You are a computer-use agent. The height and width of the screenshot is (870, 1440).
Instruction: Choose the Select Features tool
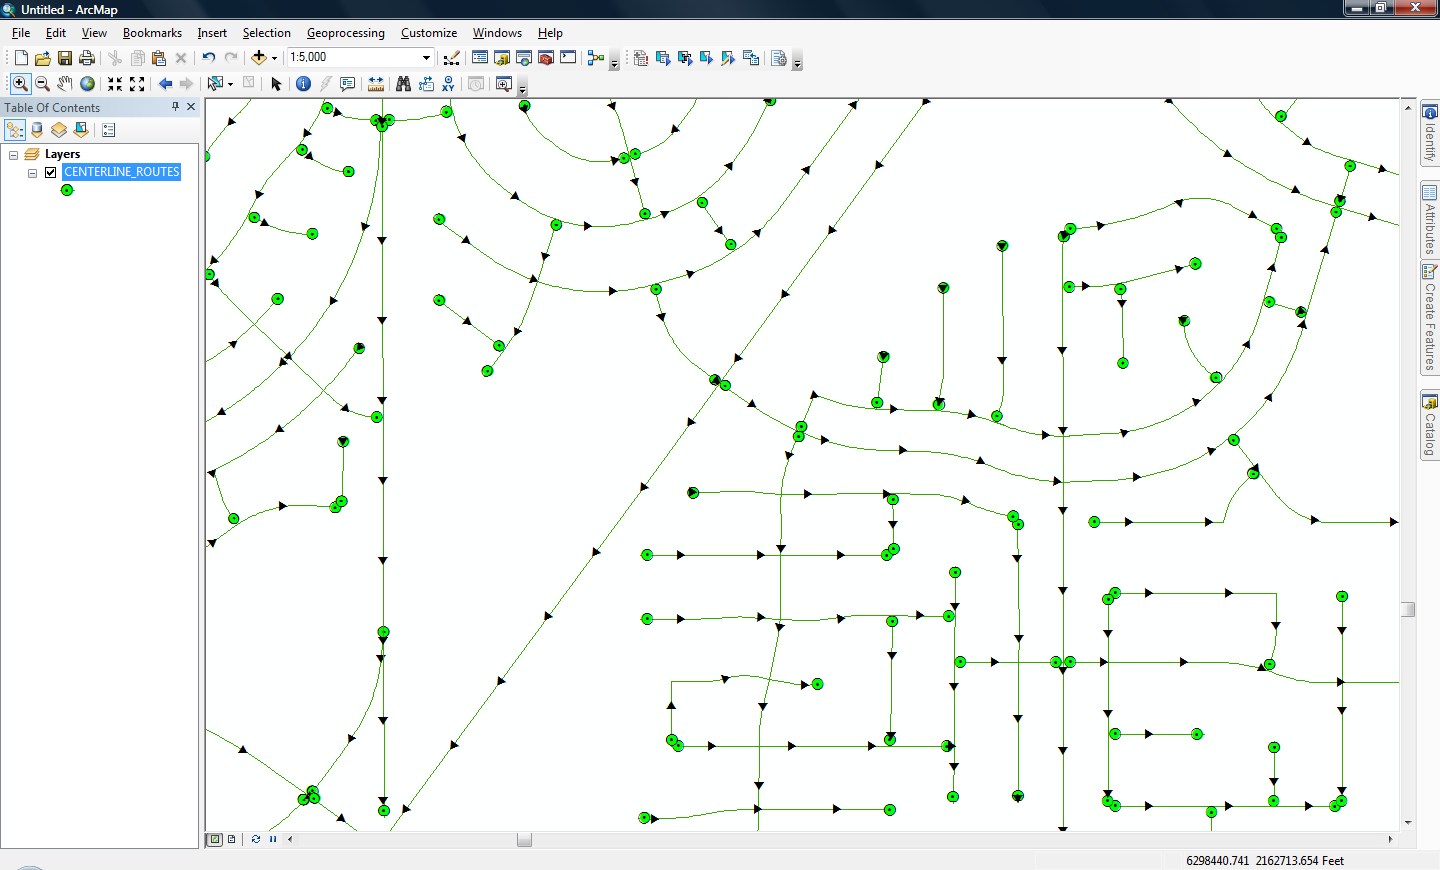pos(214,84)
